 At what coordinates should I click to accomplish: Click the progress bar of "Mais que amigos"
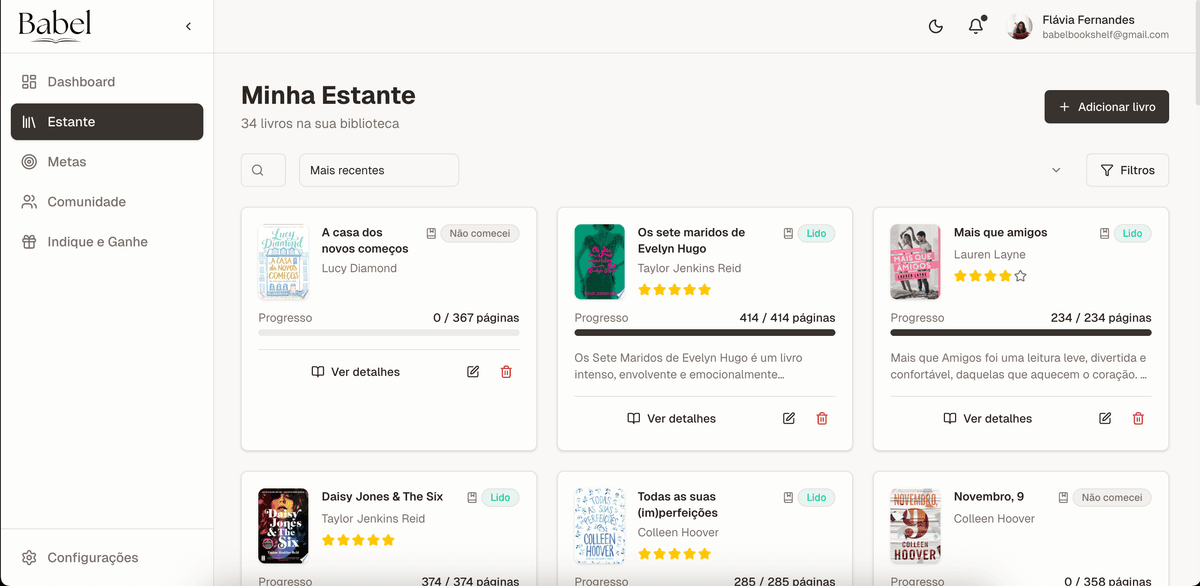coord(1020,333)
